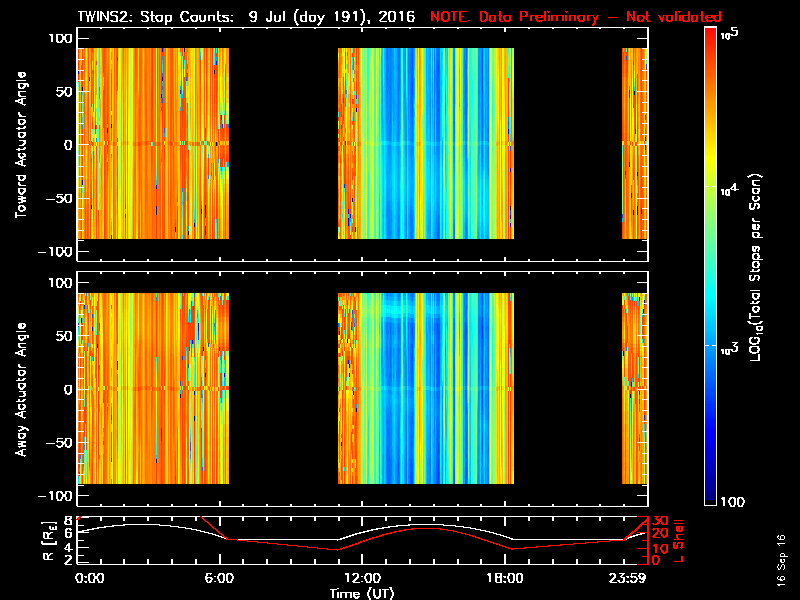Click the color bar axis label "LOG10(Total Stops per Scan)"
Image resolution: width=800 pixels, height=600 pixels.
(755, 267)
